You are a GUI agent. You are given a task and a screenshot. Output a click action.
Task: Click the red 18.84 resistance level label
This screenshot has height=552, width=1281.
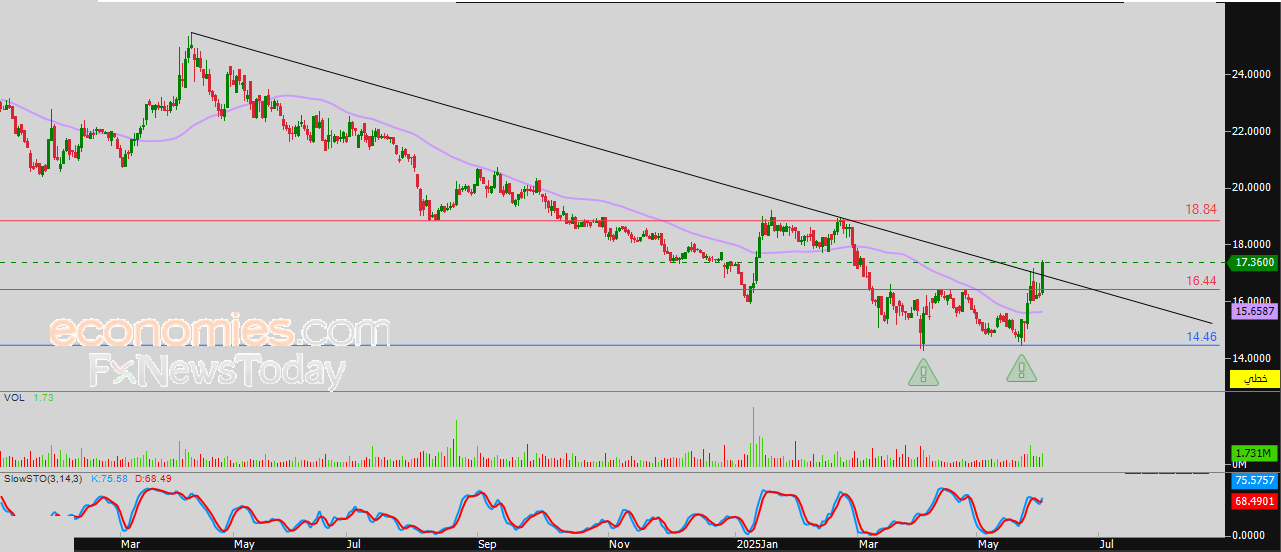1201,210
